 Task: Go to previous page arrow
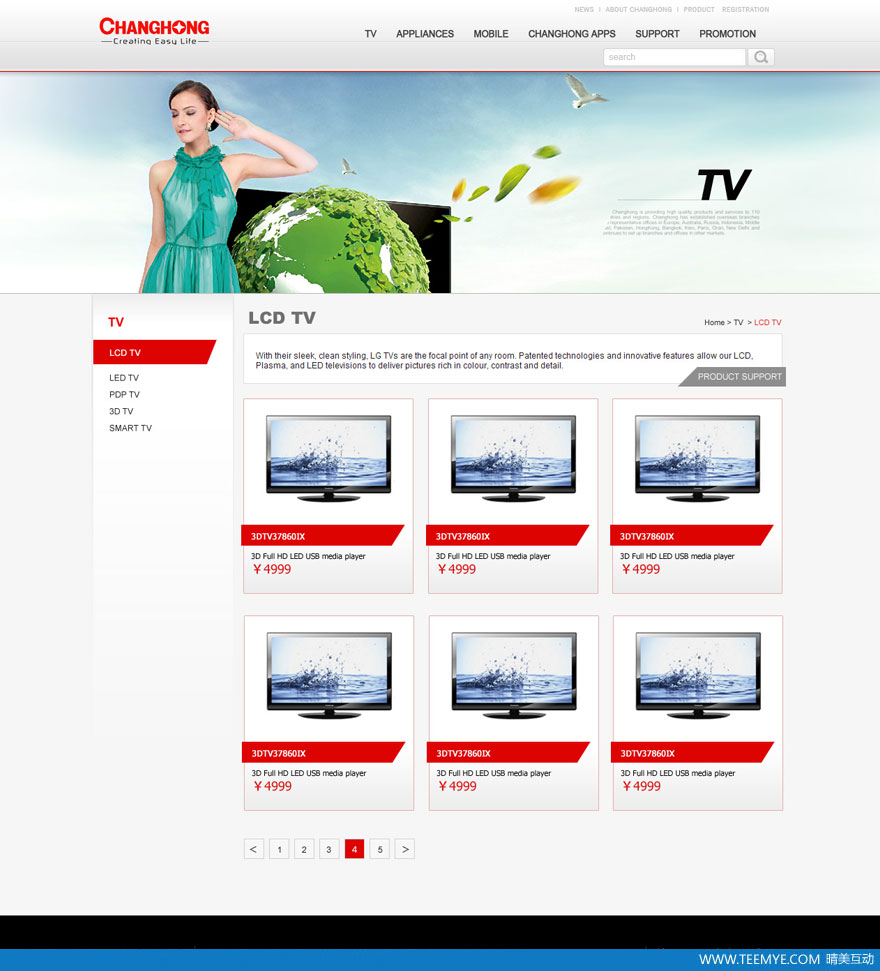[254, 849]
